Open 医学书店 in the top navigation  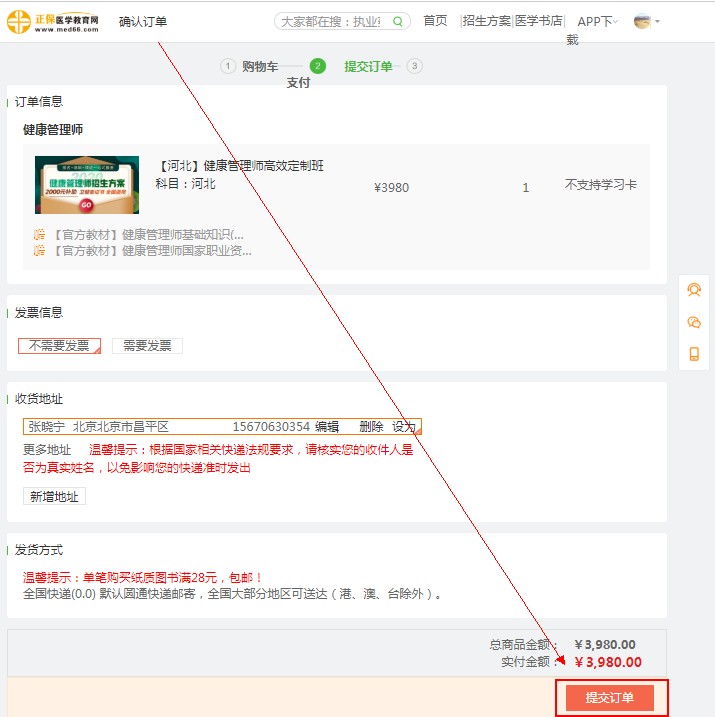pos(539,21)
